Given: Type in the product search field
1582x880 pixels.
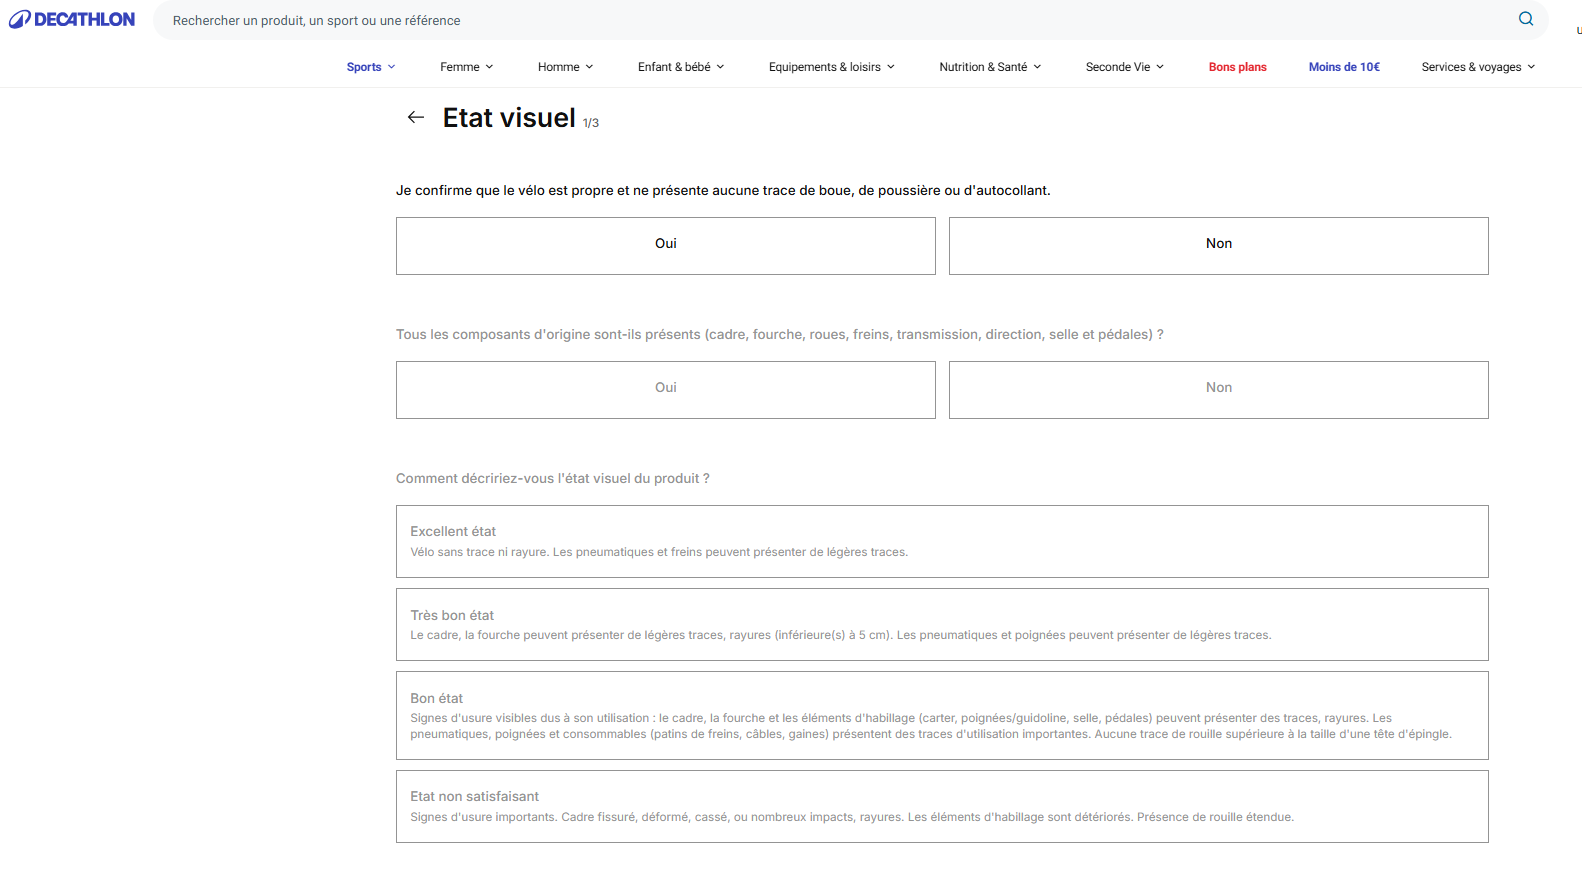Looking at the screenshot, I should pyautogui.click(x=800, y=20).
